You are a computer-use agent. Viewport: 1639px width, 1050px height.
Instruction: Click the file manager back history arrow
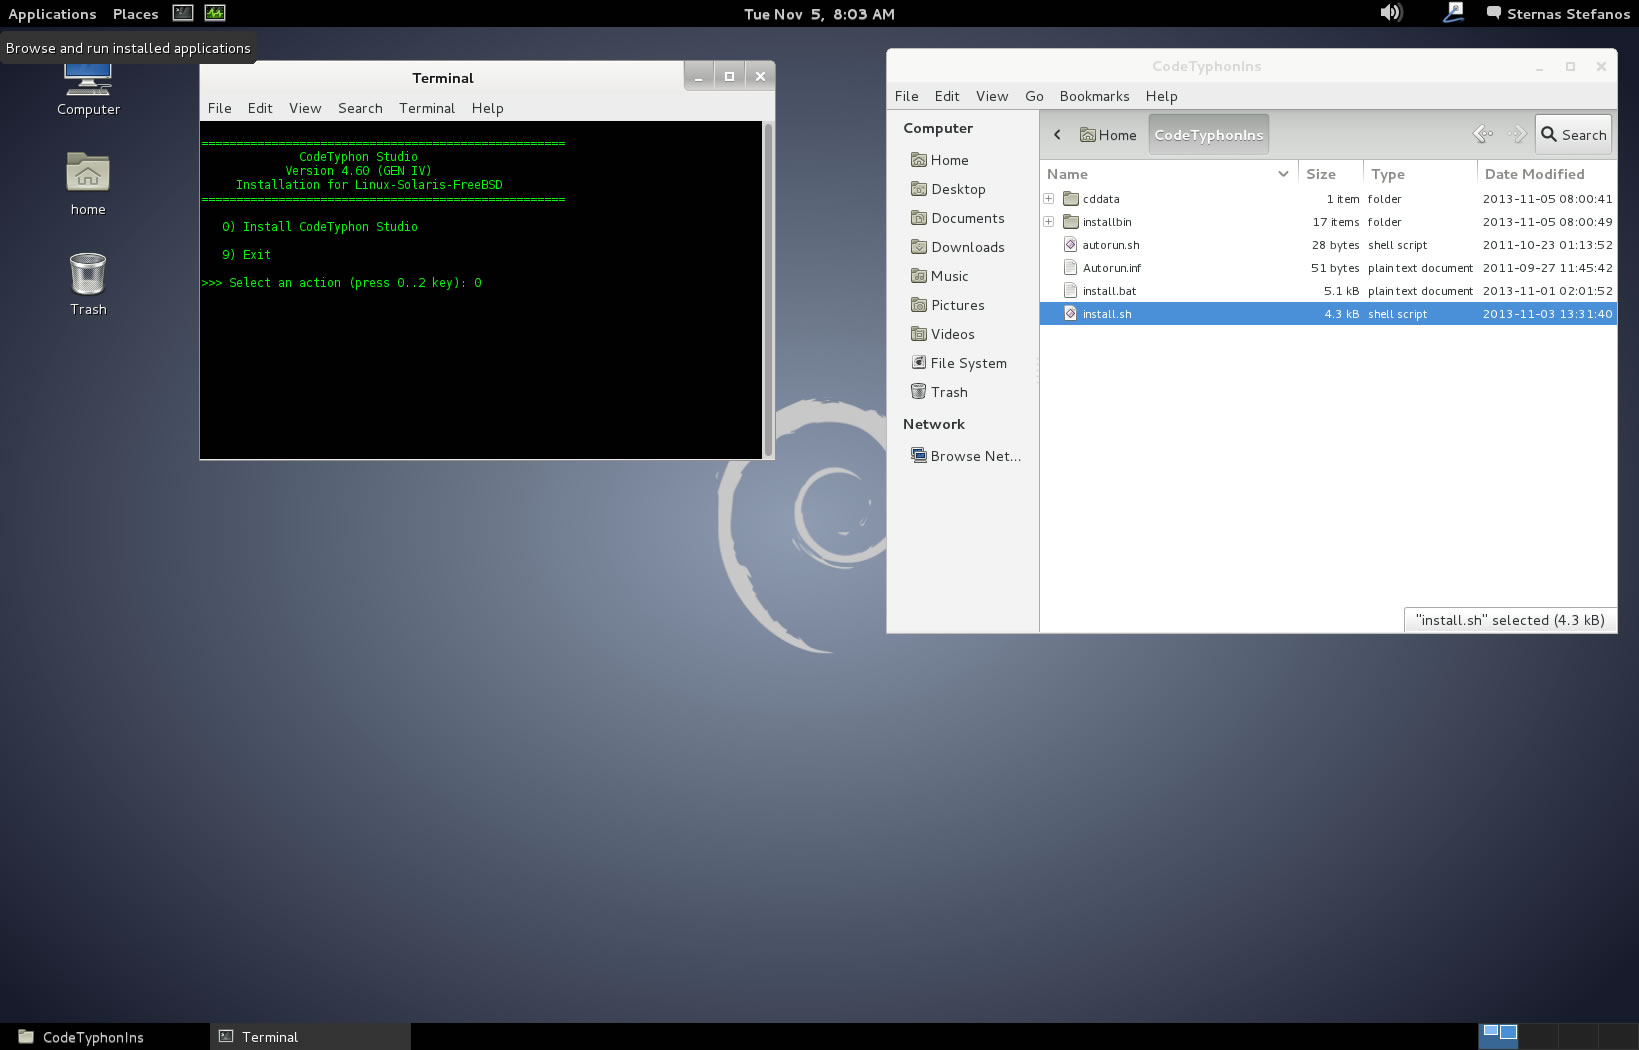(1483, 134)
